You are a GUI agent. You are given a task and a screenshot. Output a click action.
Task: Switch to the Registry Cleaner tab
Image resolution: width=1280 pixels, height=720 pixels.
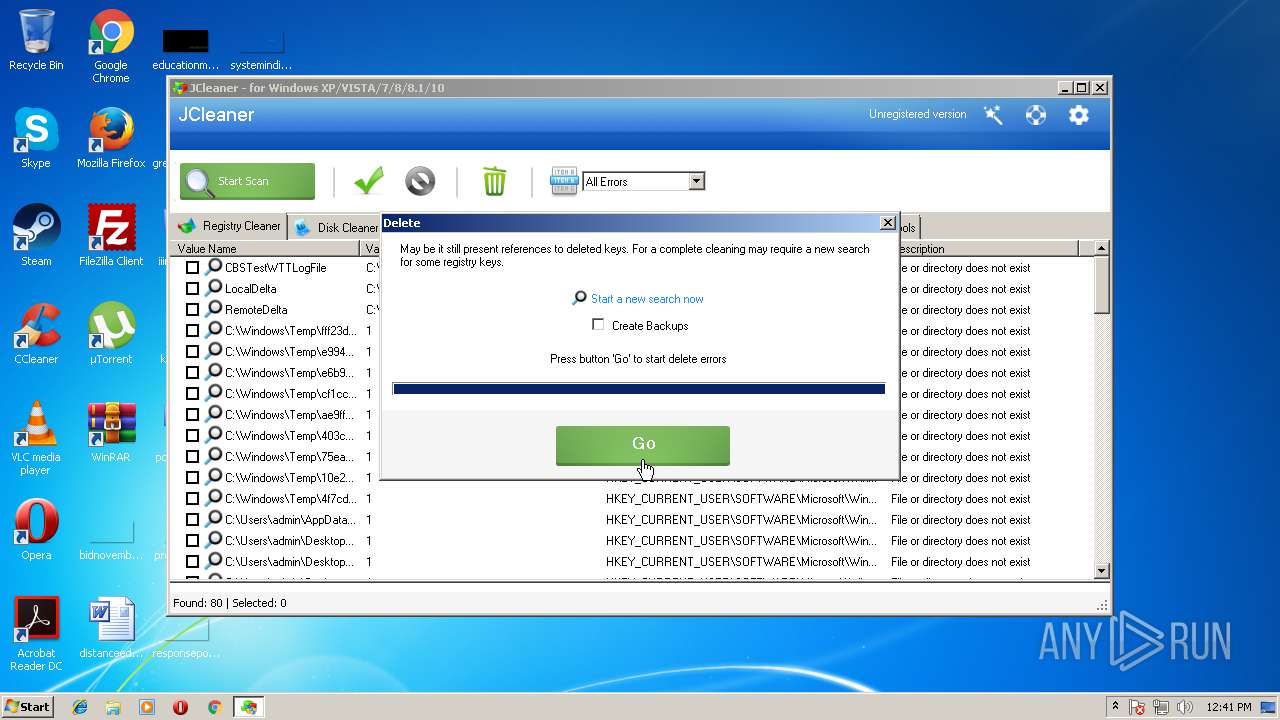point(229,226)
